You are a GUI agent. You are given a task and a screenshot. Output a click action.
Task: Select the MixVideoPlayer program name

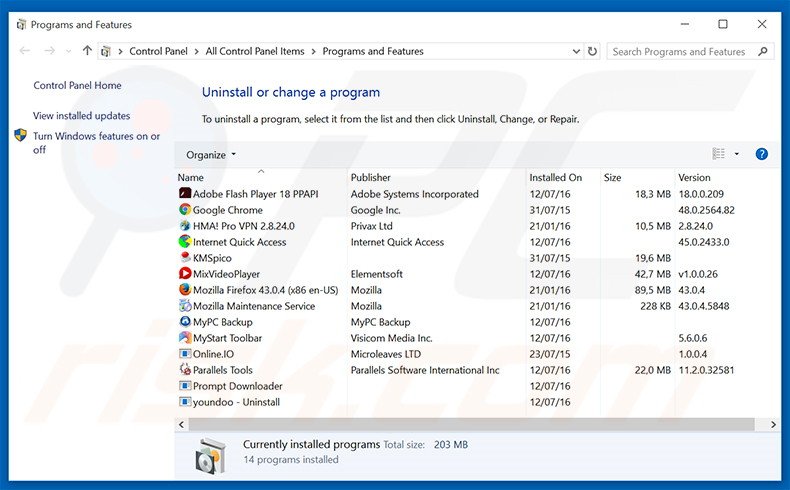[226, 274]
